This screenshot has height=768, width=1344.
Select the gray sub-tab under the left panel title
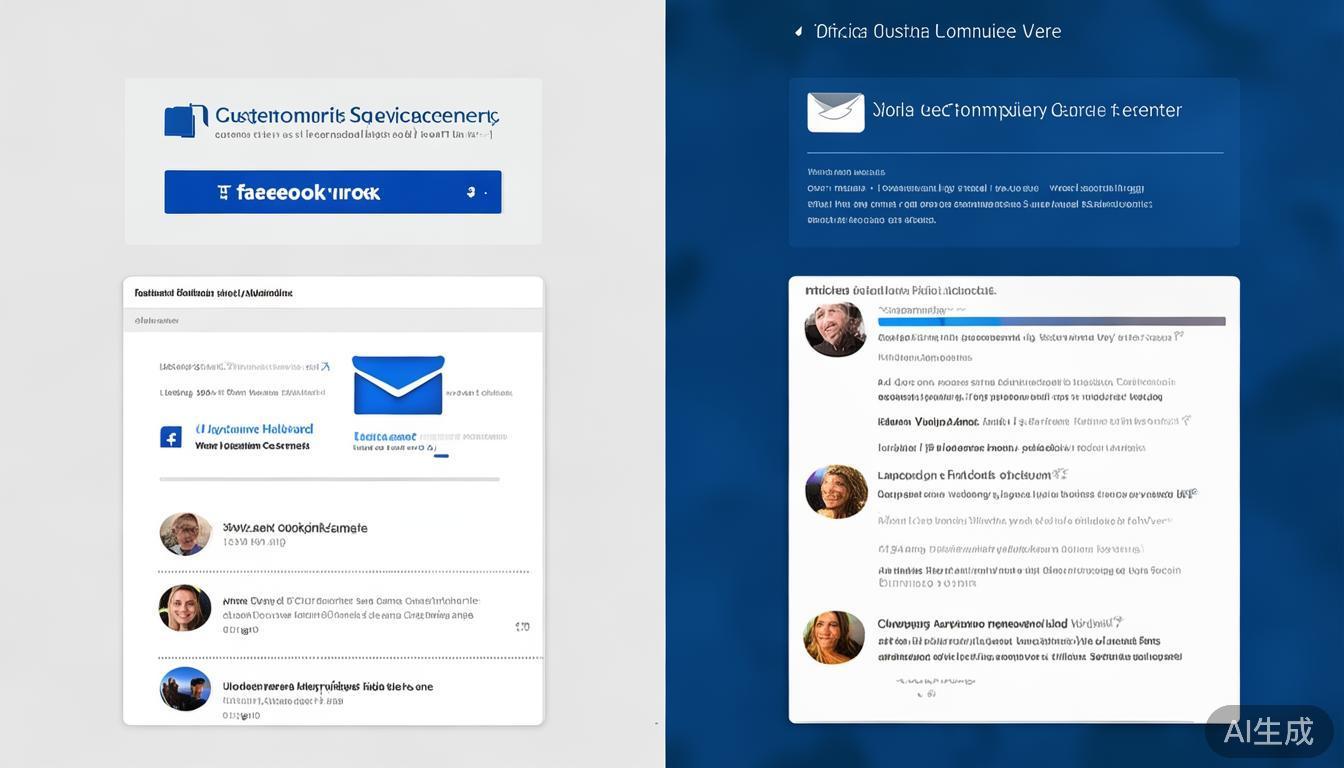157,321
